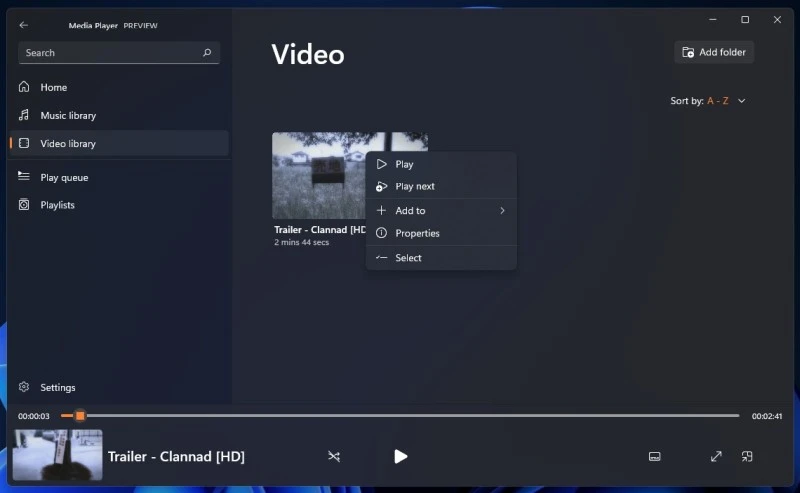800x493 pixels.
Task: Open the Music library
Action: tap(119, 115)
